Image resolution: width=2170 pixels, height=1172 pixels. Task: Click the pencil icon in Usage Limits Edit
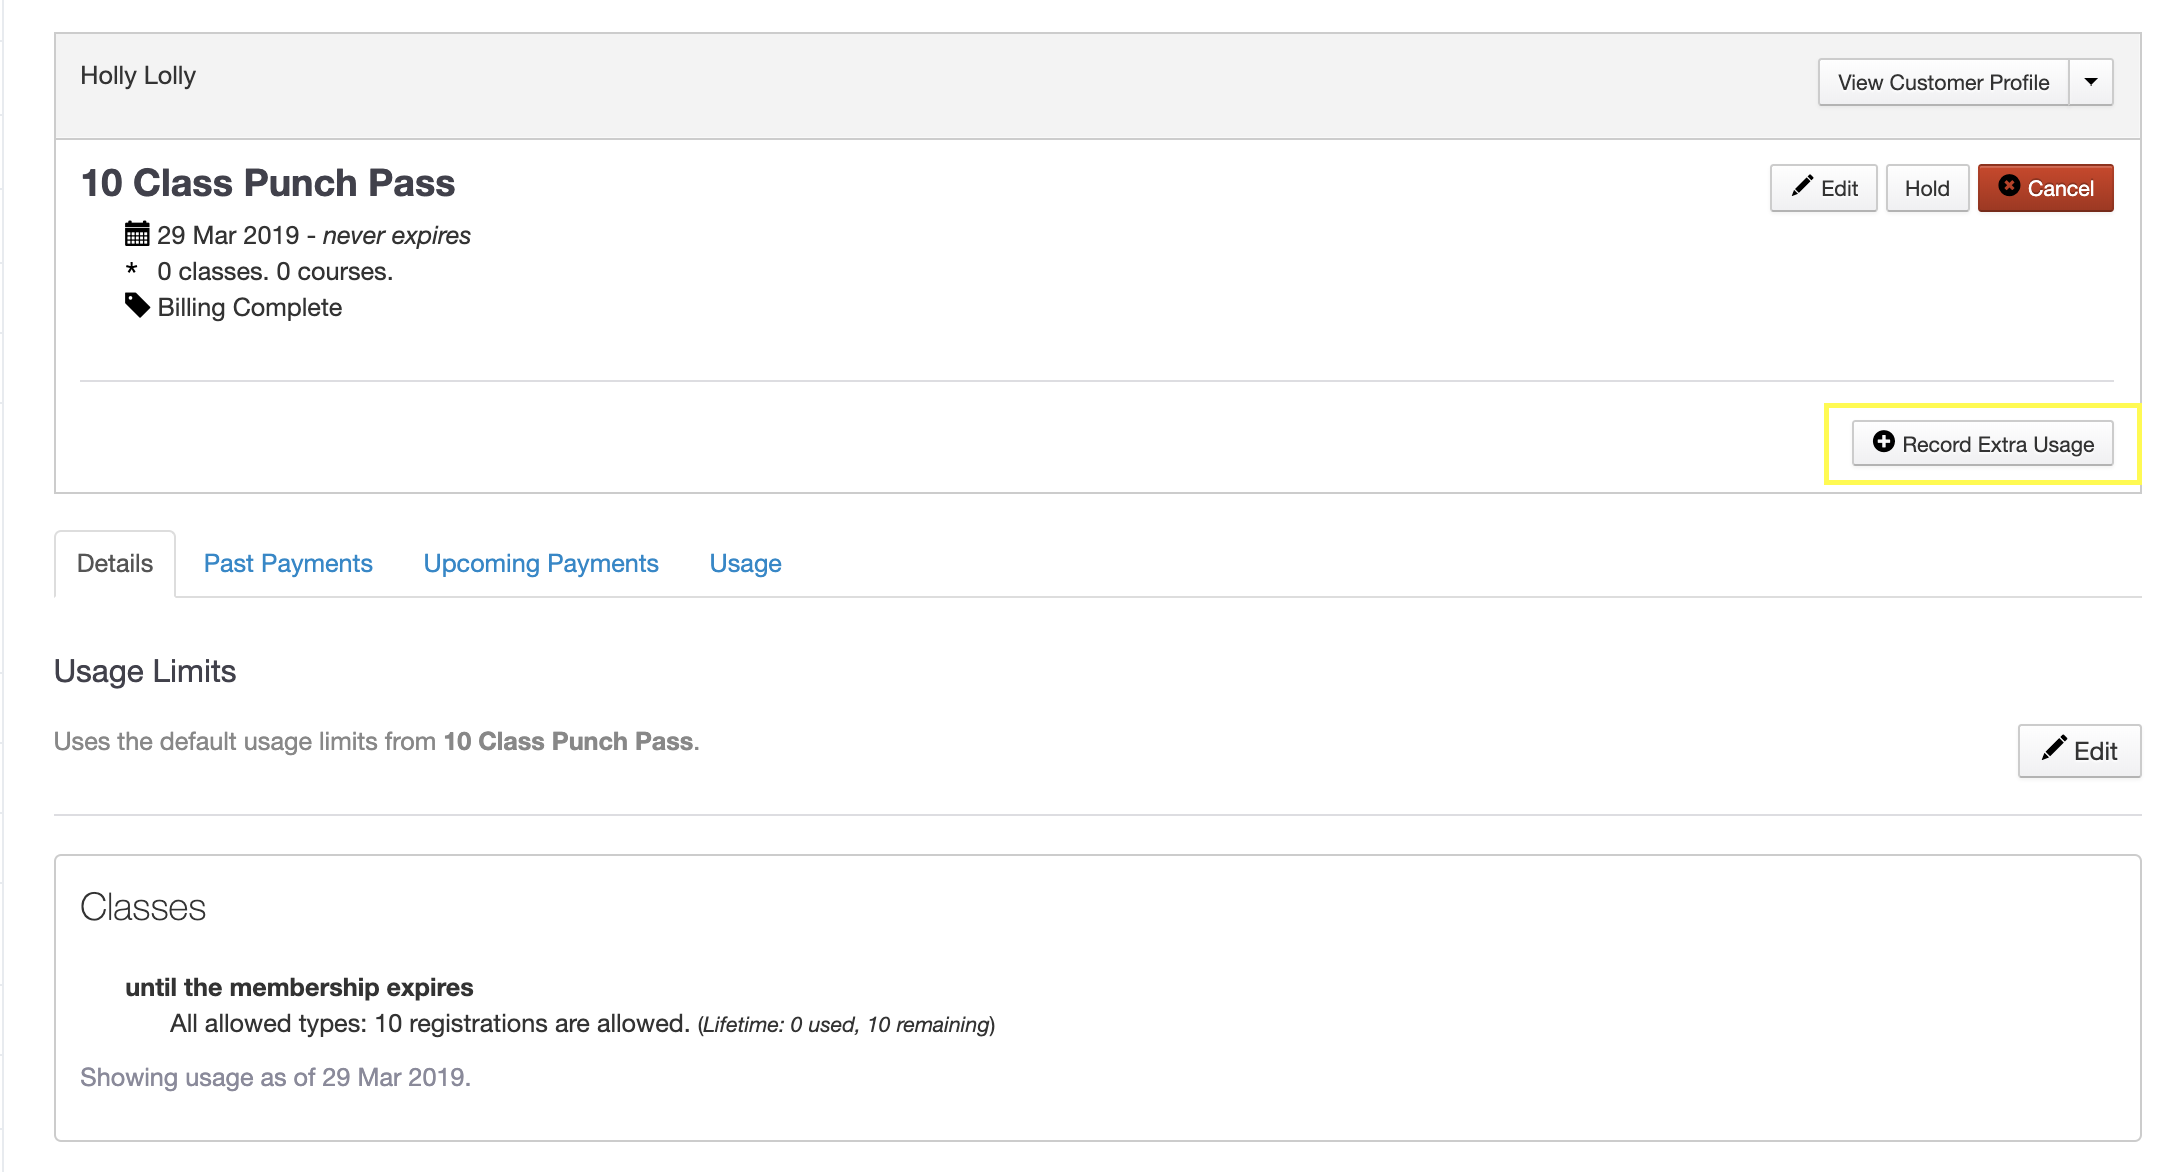2054,748
